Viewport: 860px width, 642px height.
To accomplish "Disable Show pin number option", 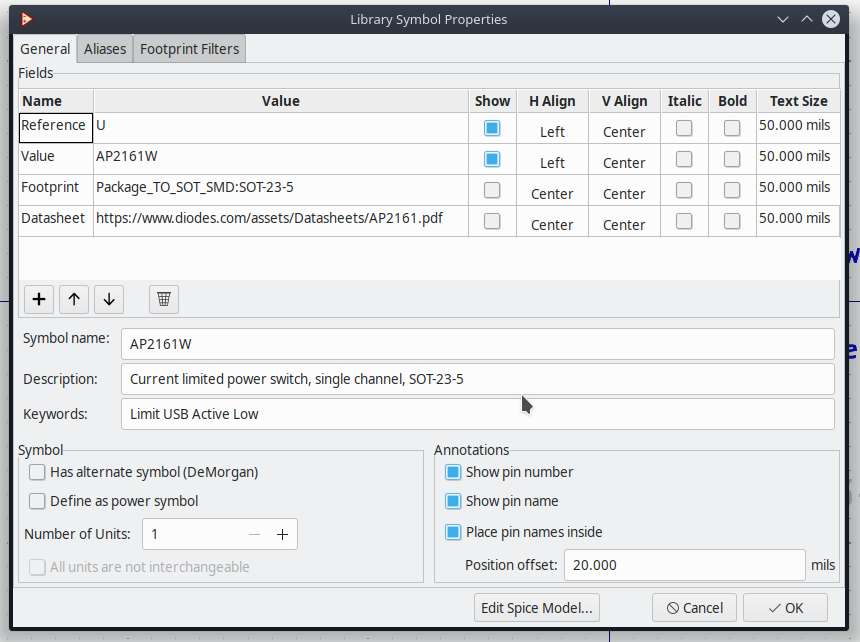I will (x=453, y=472).
